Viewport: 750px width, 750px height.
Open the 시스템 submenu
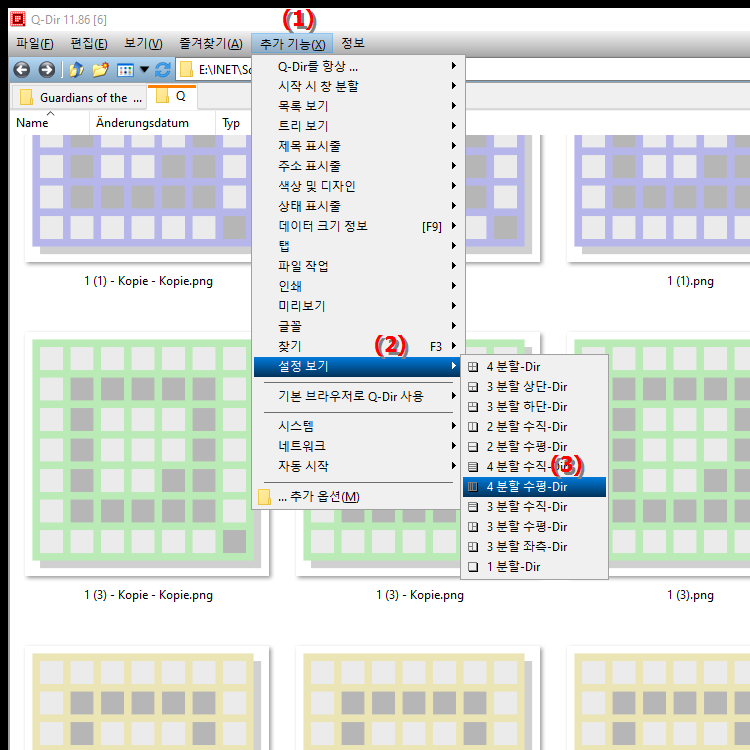click(358, 426)
